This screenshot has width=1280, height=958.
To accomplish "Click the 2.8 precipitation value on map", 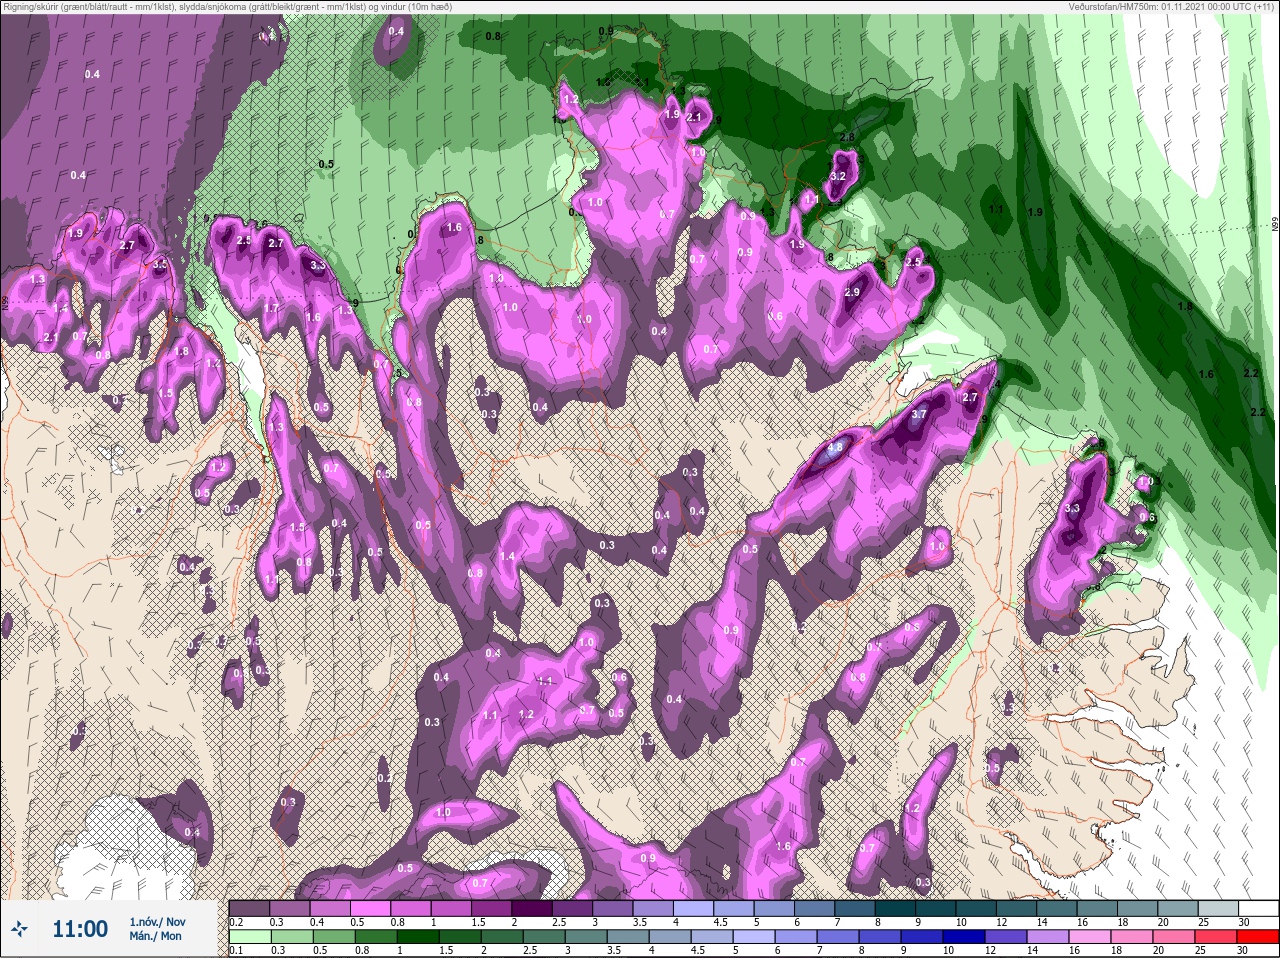I will [x=847, y=137].
